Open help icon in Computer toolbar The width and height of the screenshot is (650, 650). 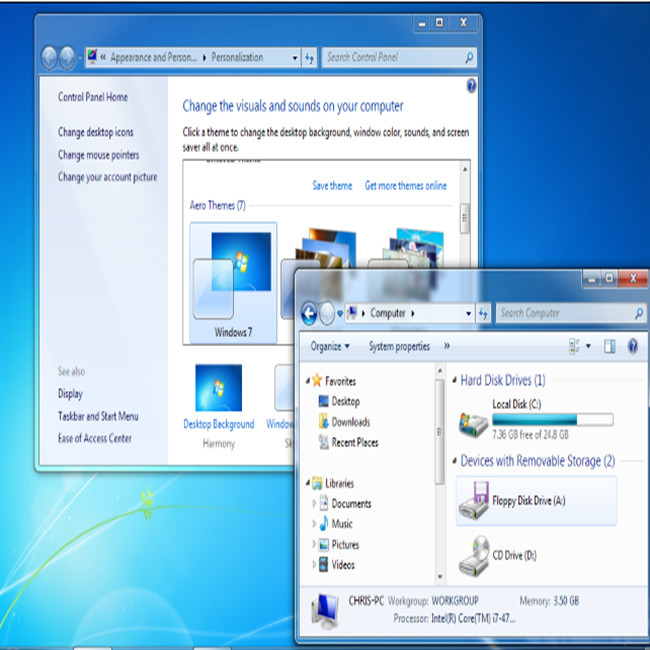(x=633, y=346)
